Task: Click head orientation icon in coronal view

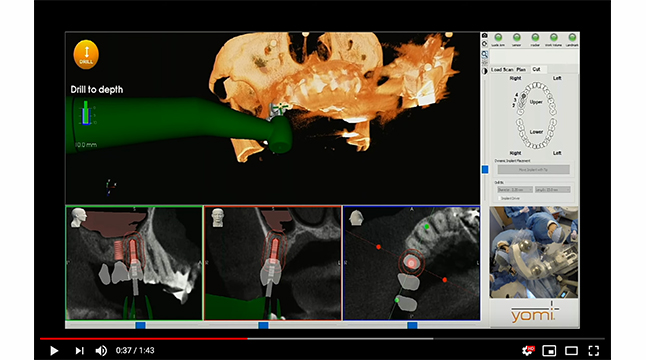Action: 217,217
